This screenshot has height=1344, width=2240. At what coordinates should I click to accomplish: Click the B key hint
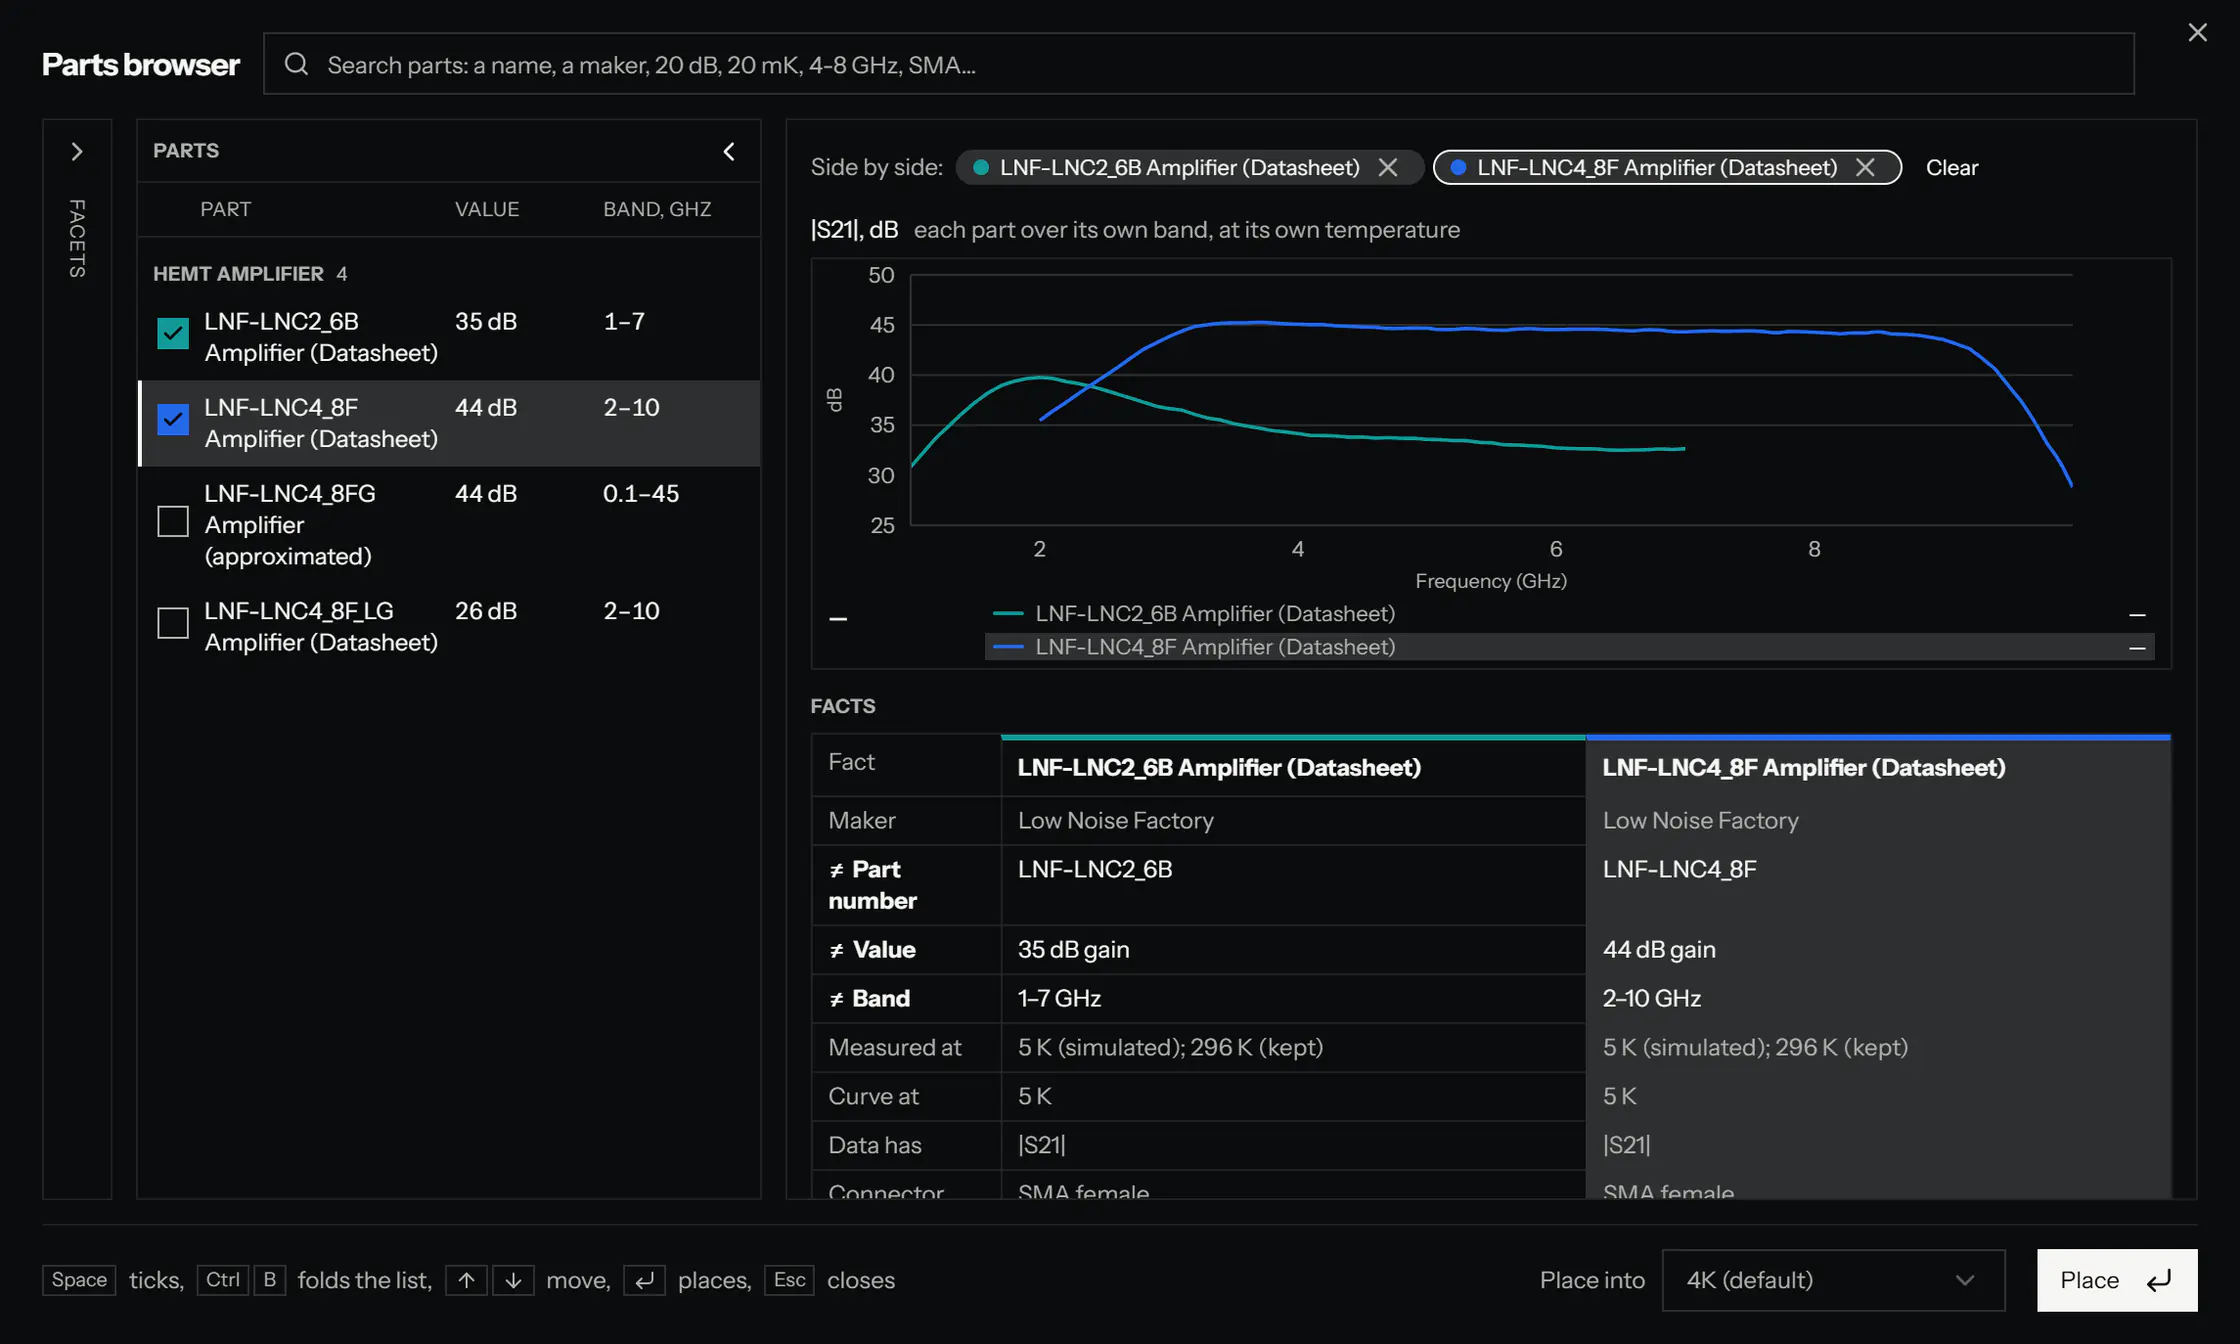coord(269,1280)
